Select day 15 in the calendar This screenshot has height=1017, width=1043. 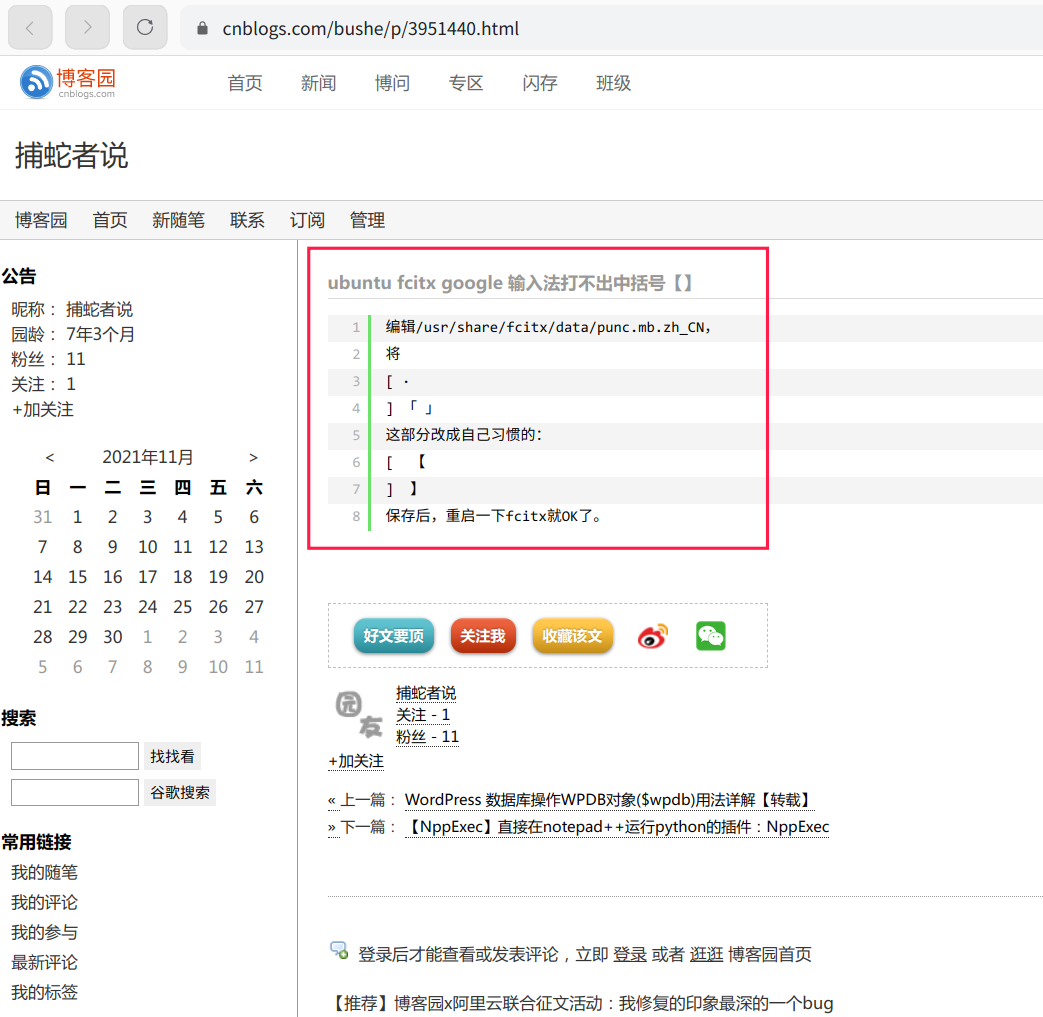coord(77,577)
